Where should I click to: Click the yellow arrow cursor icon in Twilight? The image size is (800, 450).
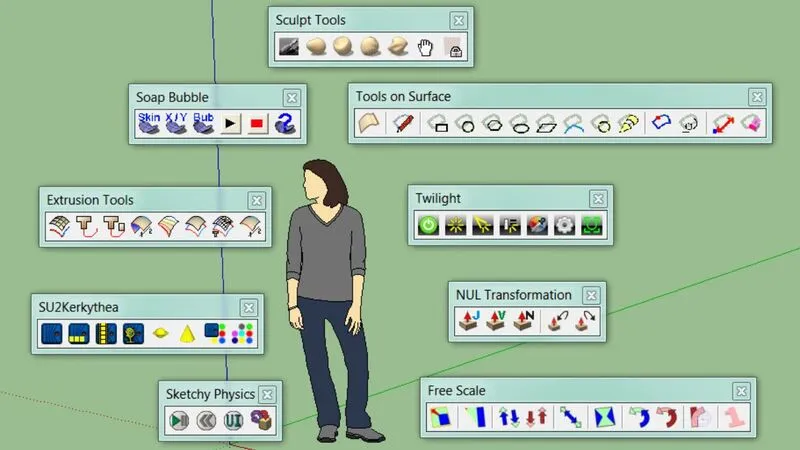click(483, 225)
